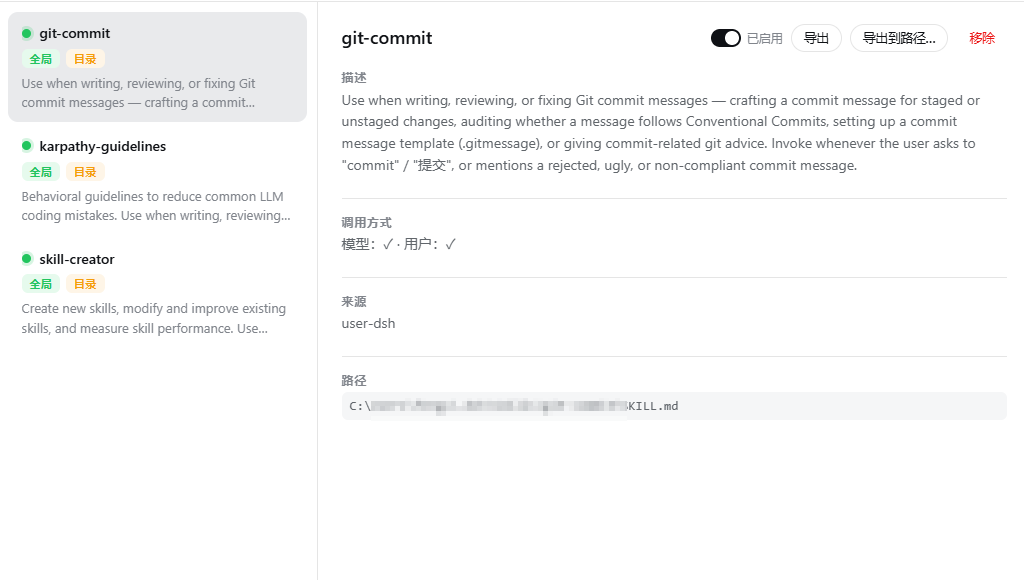Click the 全局 tag under karpathy-guidelines

40,172
